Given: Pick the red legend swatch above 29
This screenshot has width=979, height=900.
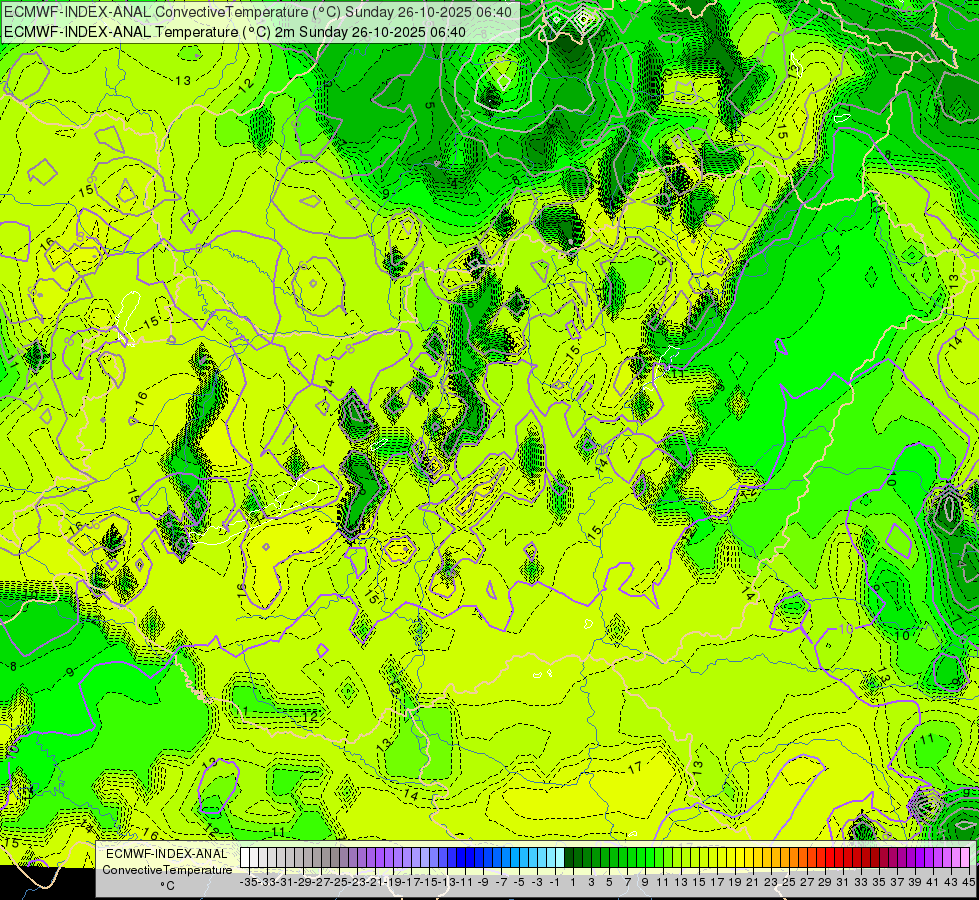Looking at the screenshot, I should click(820, 858).
